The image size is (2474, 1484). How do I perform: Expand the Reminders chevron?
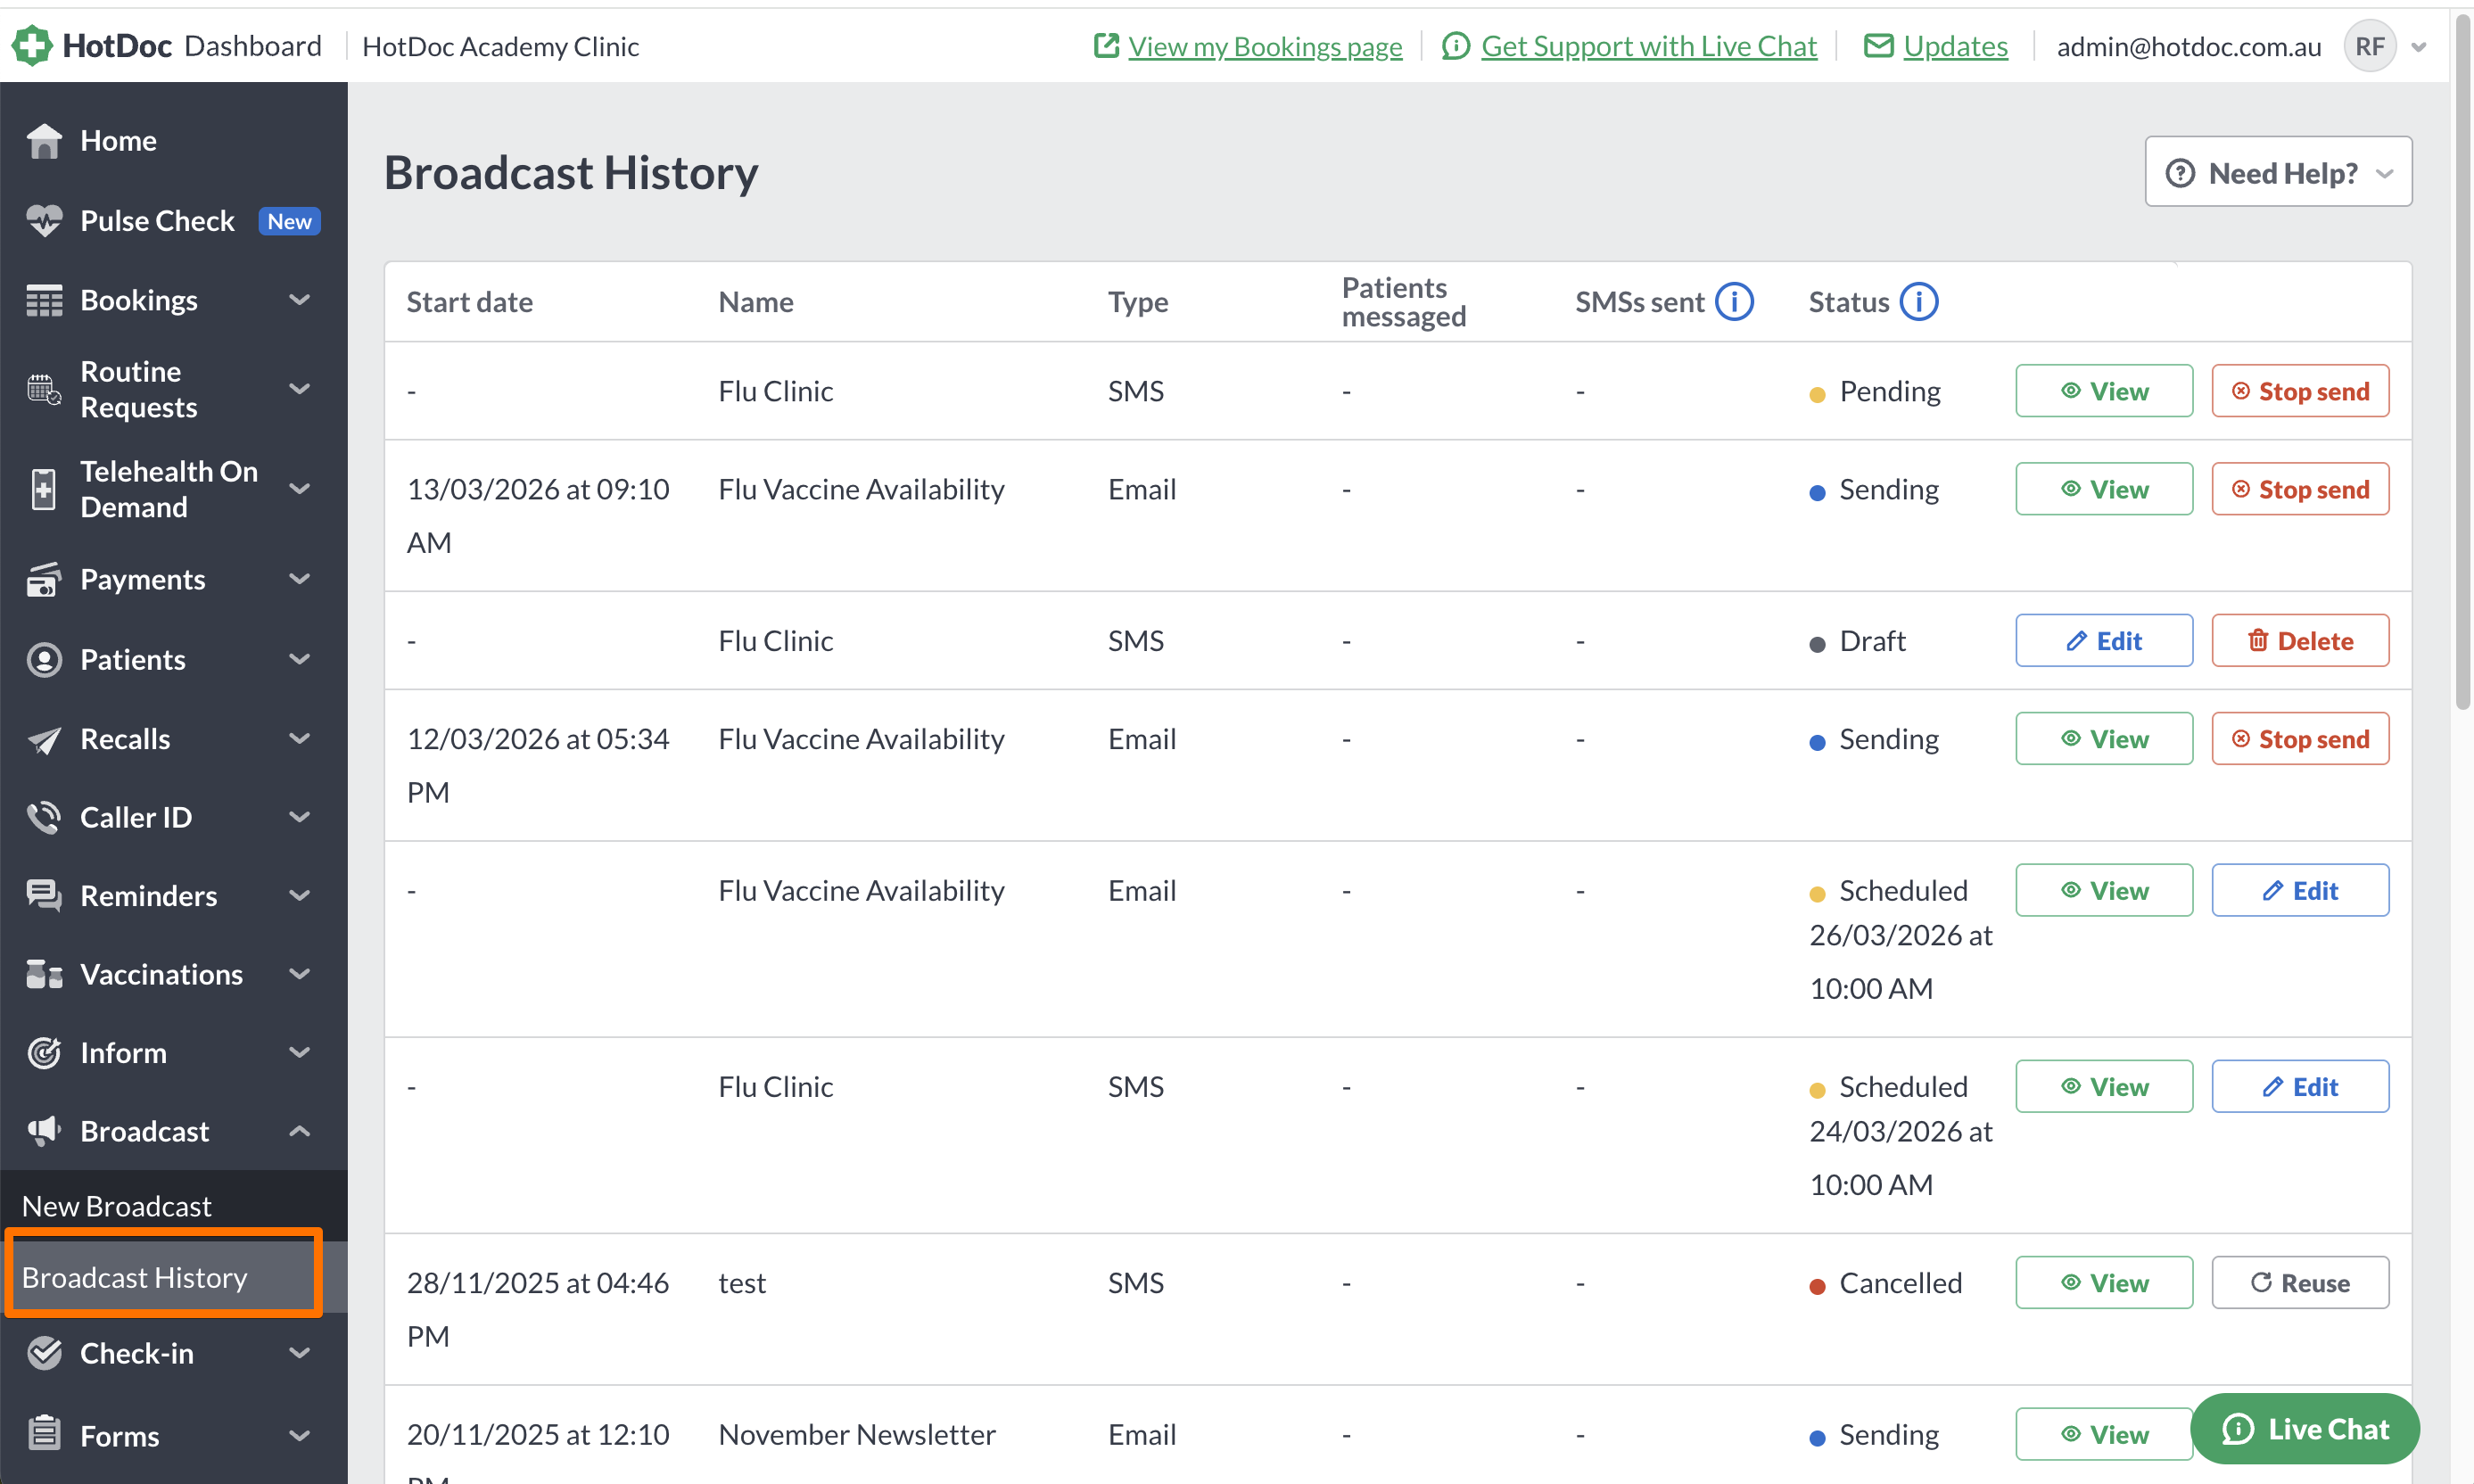299,896
